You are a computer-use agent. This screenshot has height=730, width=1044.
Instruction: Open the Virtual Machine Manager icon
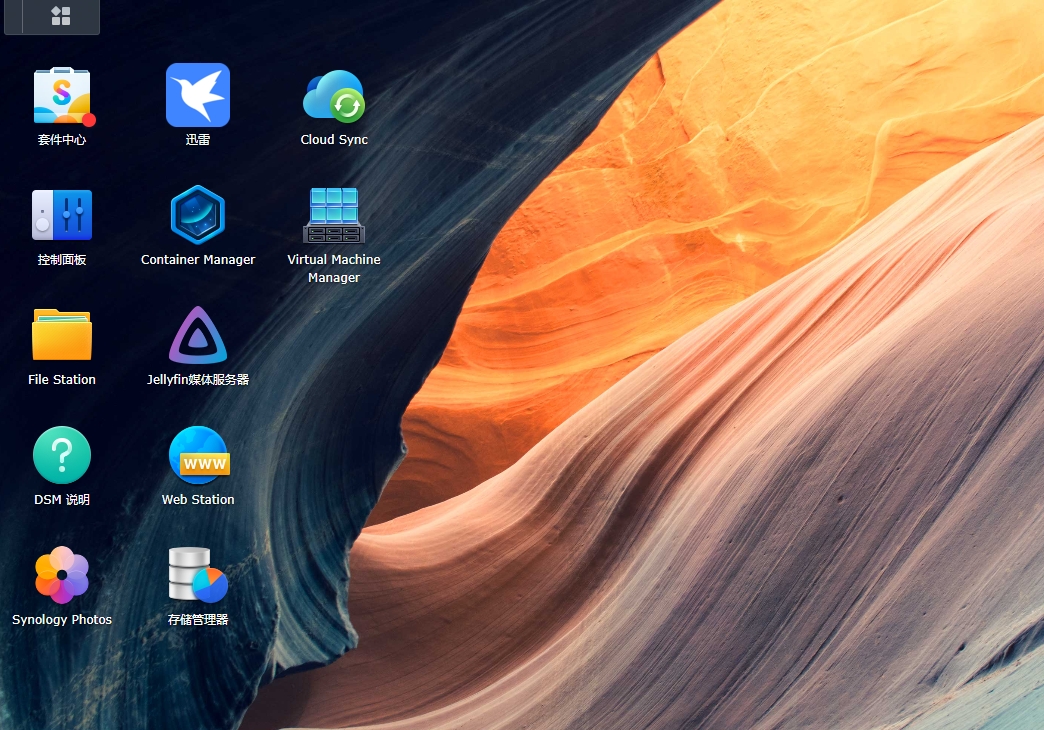334,215
